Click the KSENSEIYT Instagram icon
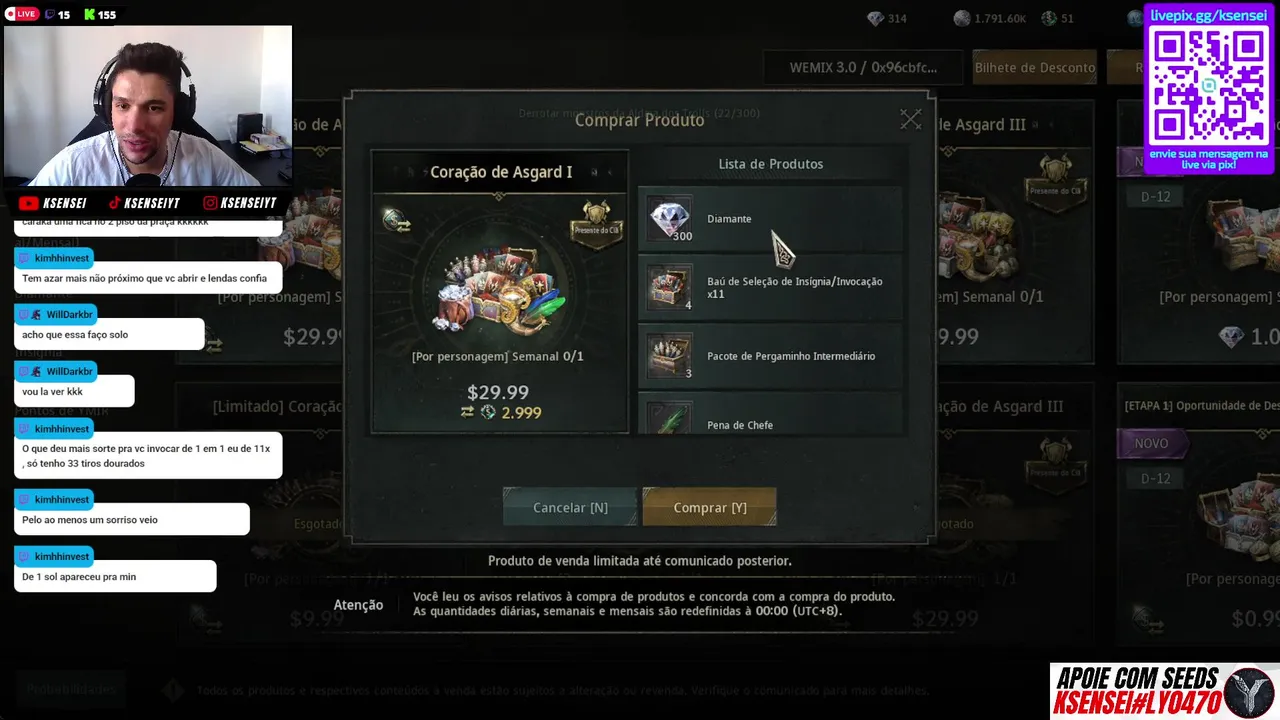 [x=209, y=203]
